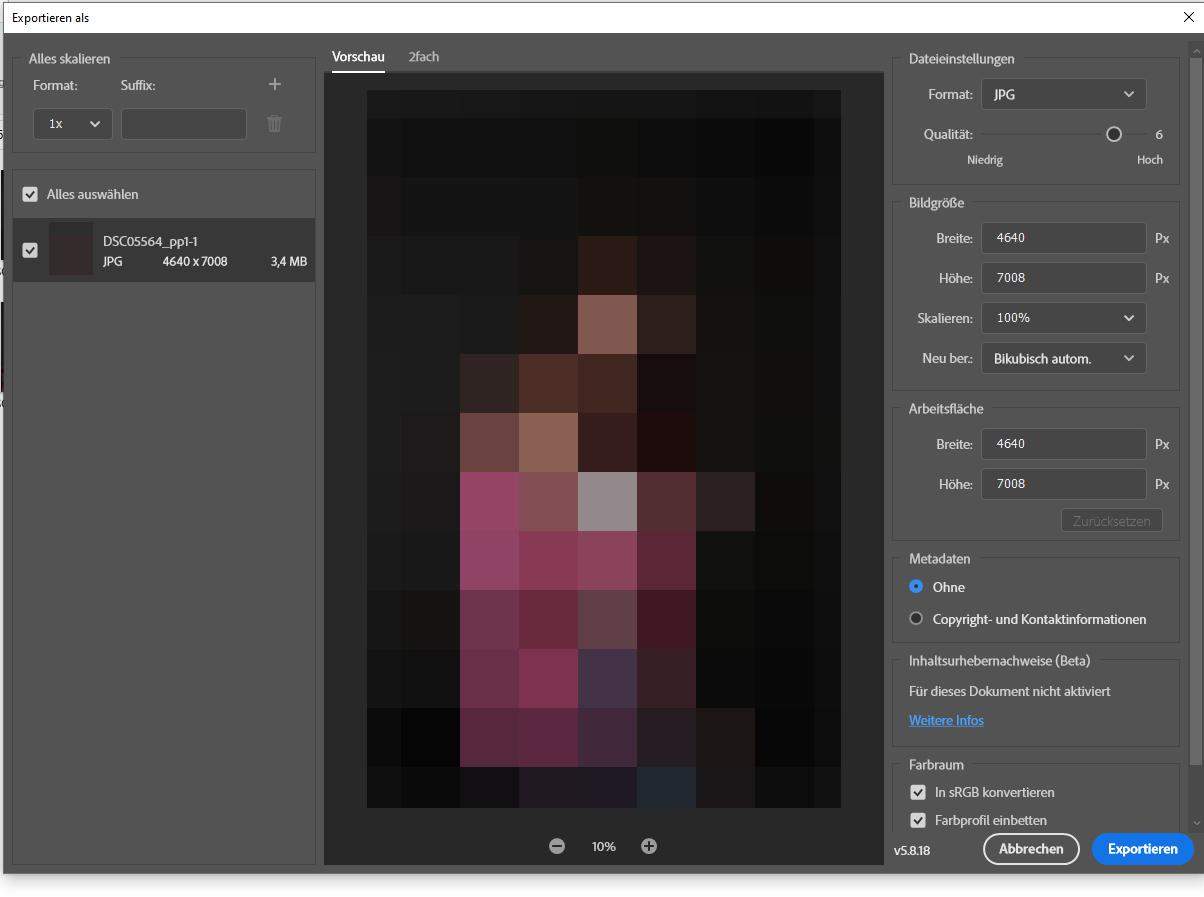Open the 1x scale format dropdown
Viewport: 1204px width, 897px height.
coord(73,124)
